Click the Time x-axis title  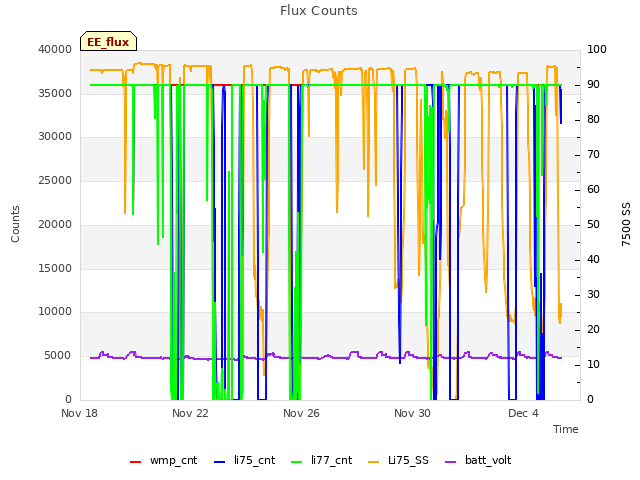[566, 429]
